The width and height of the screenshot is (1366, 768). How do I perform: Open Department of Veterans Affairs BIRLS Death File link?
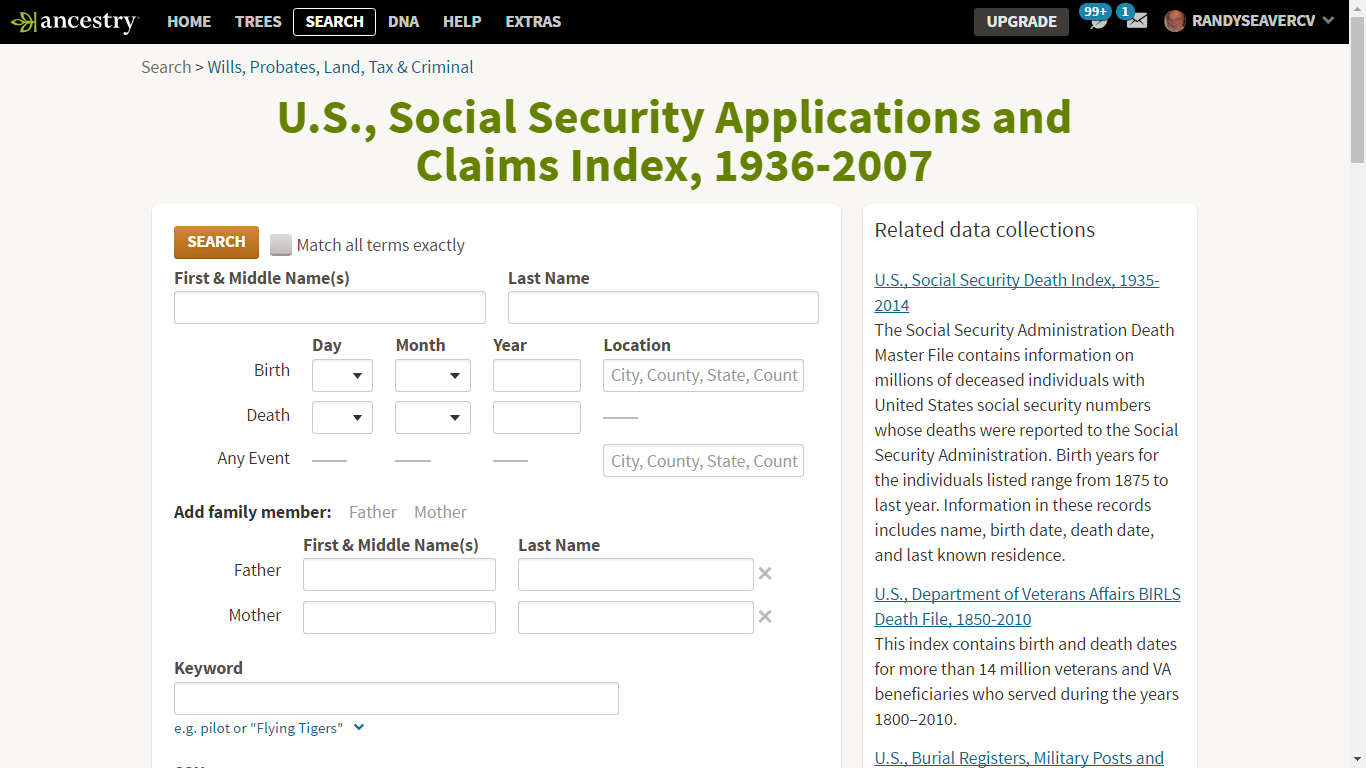click(x=1027, y=606)
